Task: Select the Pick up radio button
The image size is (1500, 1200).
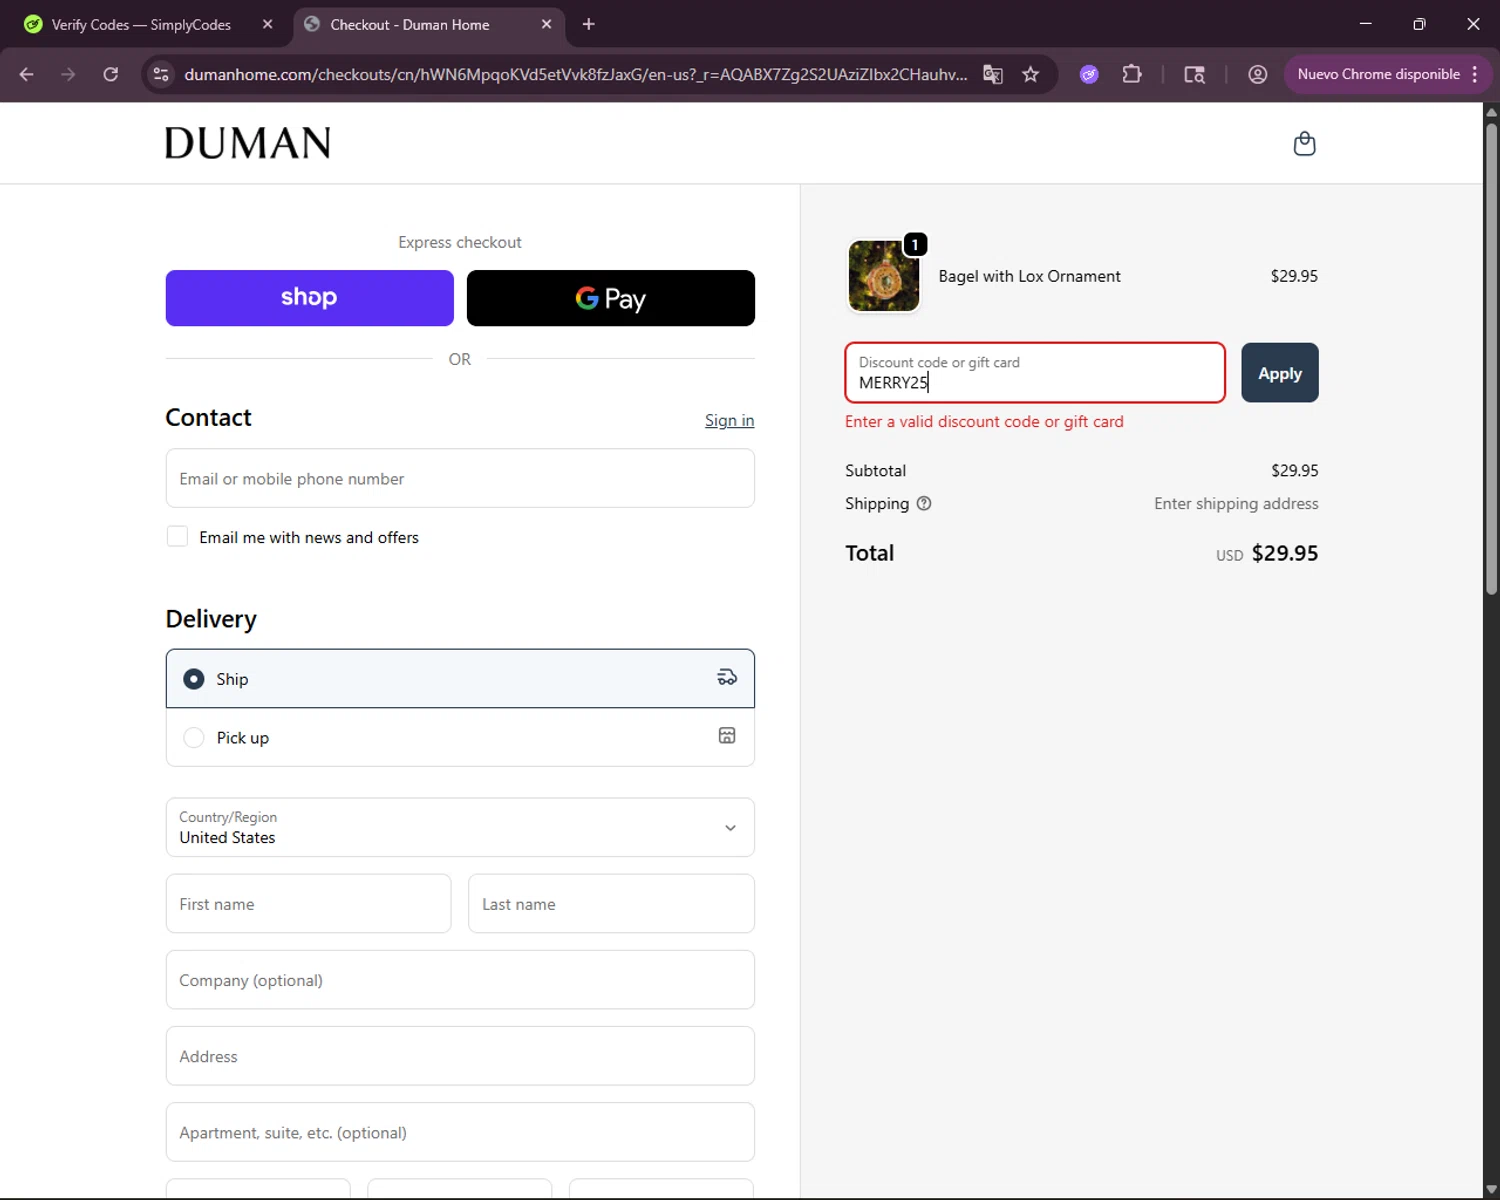Action: [x=194, y=738]
